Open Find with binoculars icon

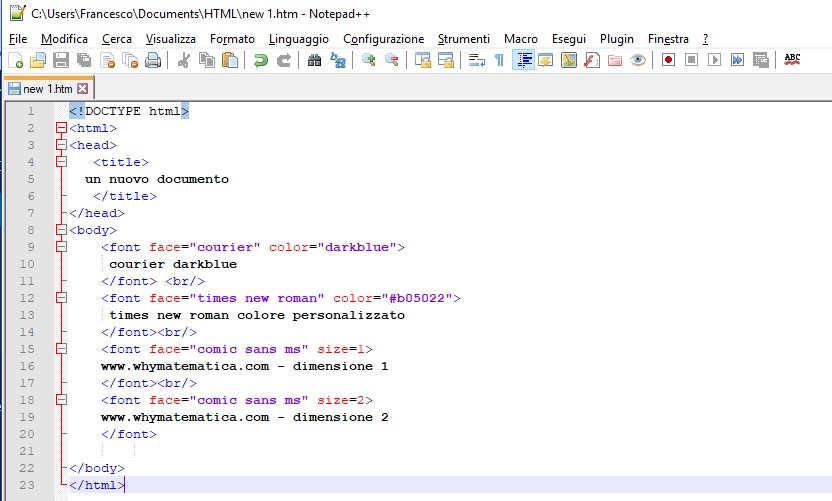click(315, 60)
